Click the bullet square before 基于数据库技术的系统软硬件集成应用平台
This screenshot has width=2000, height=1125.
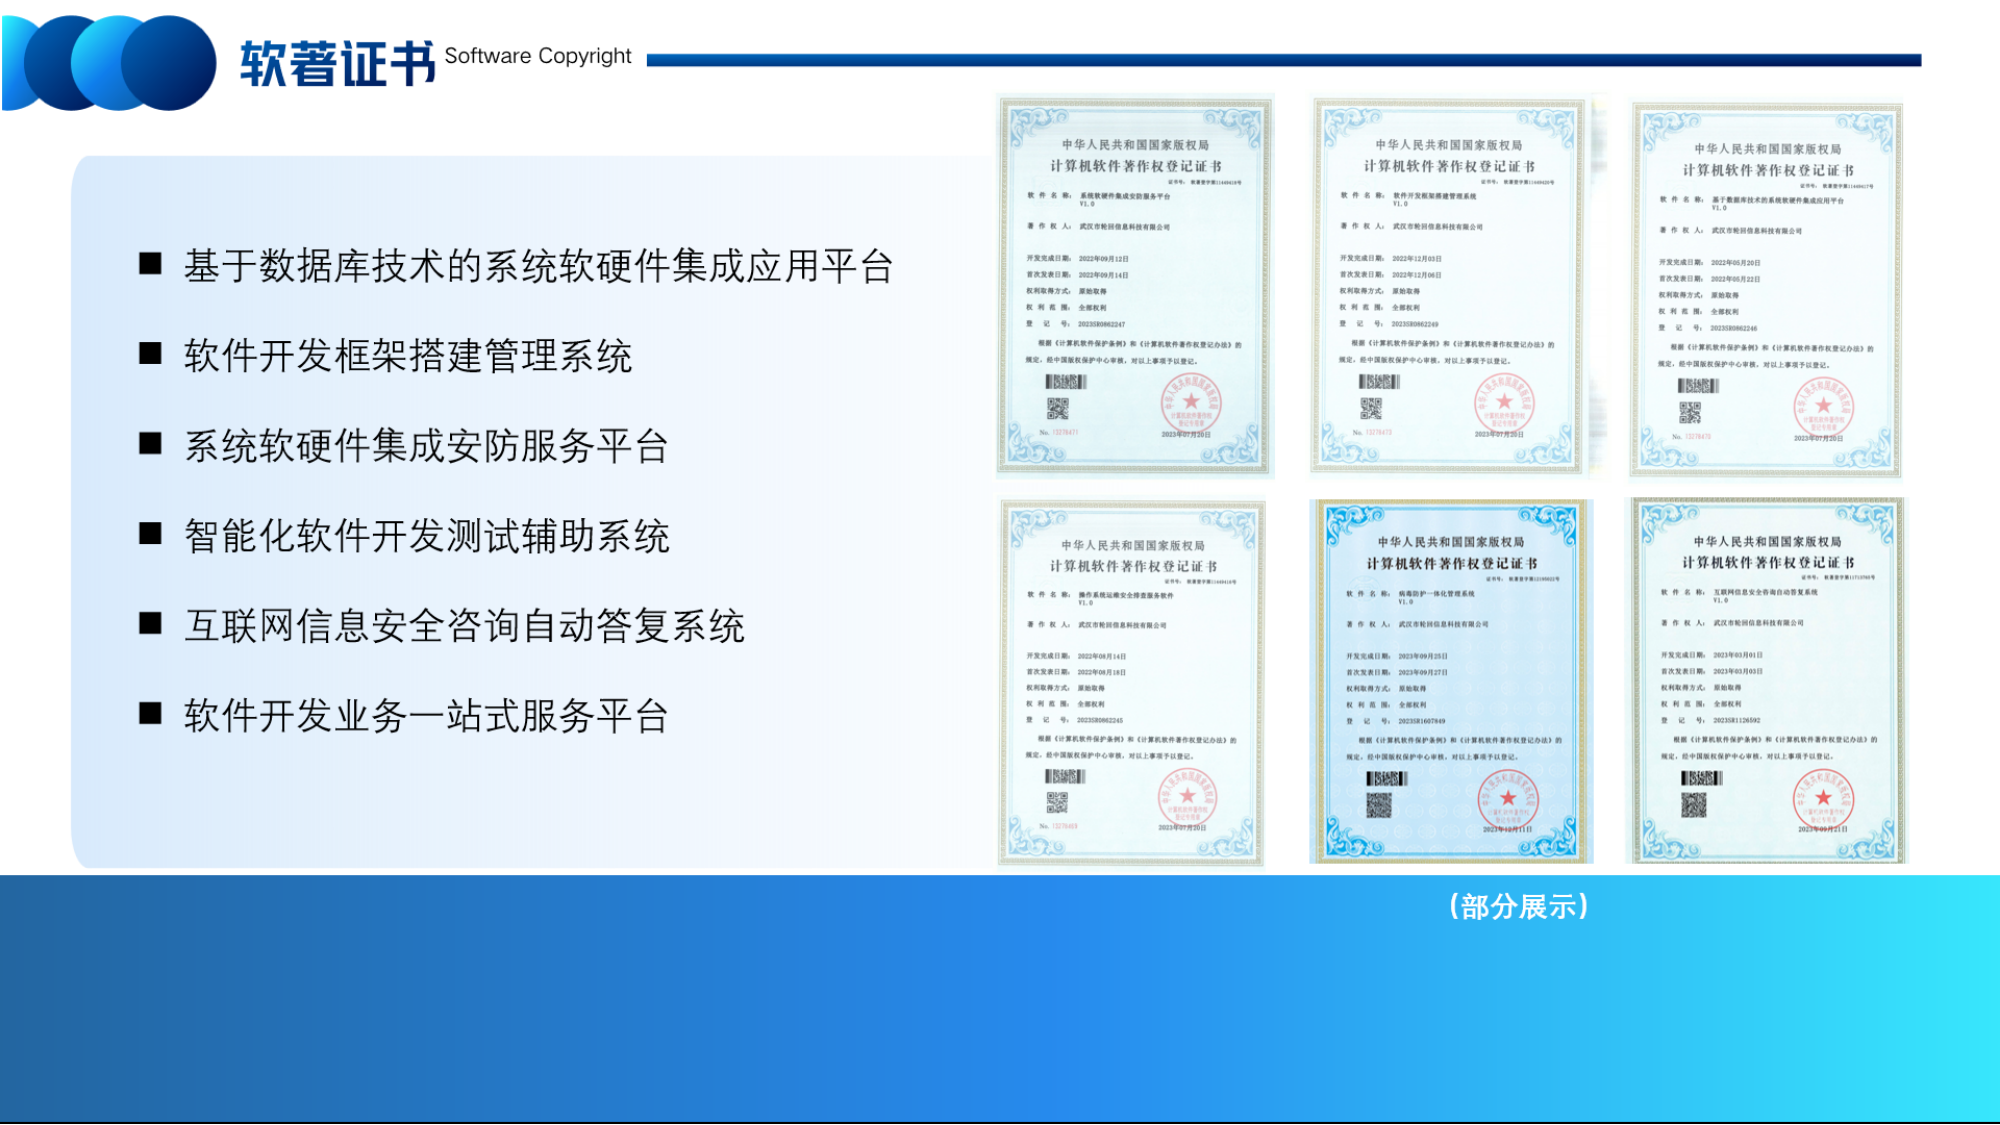pos(151,264)
